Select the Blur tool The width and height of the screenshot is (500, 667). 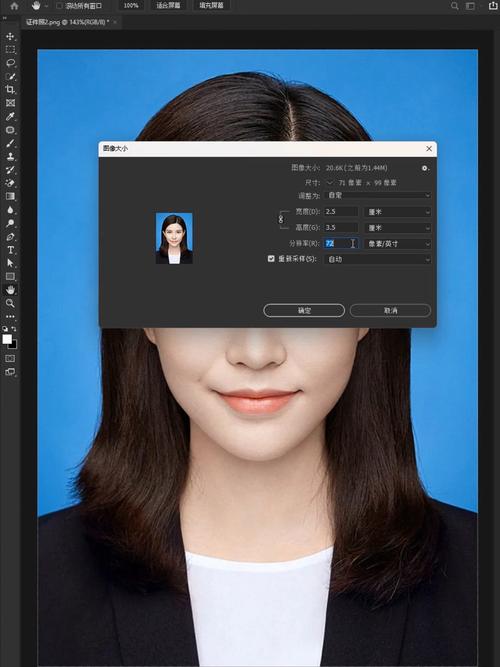pos(10,210)
